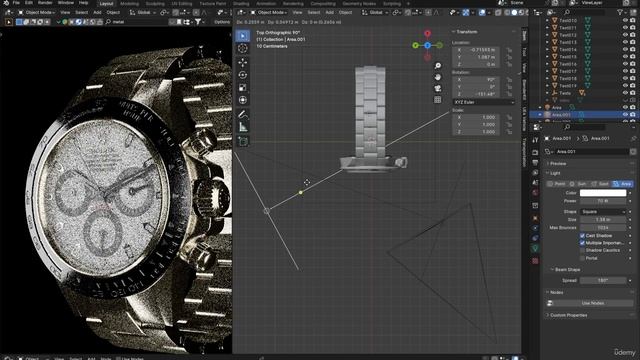This screenshot has height=360, width=640.
Task: Select the combined Transform tool
Action: coord(242,100)
